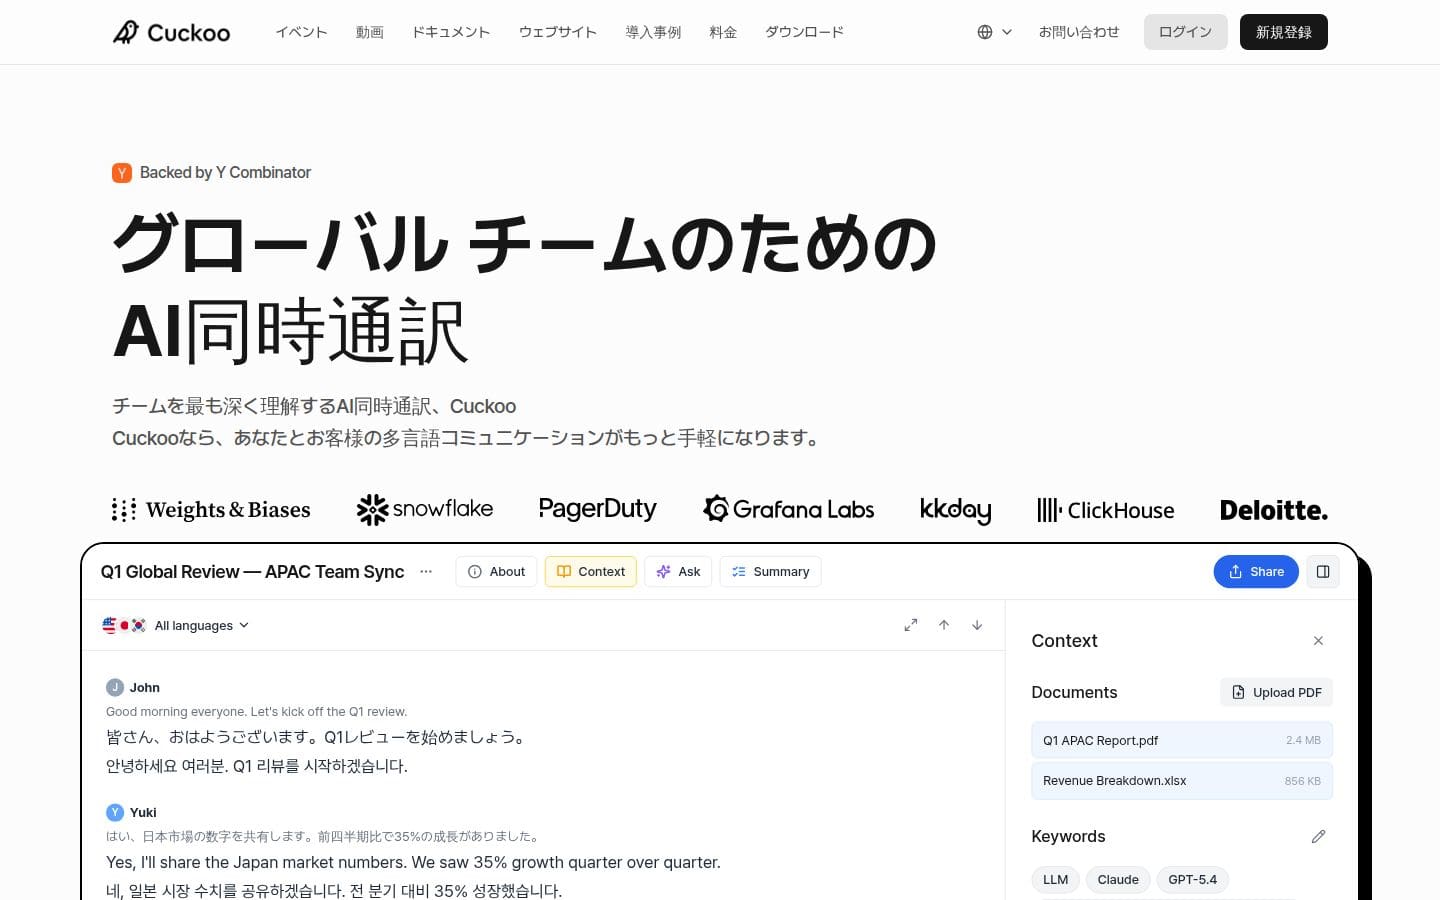1440x900 pixels.
Task: Click the expand fullscreen arrows icon
Action: click(x=911, y=625)
